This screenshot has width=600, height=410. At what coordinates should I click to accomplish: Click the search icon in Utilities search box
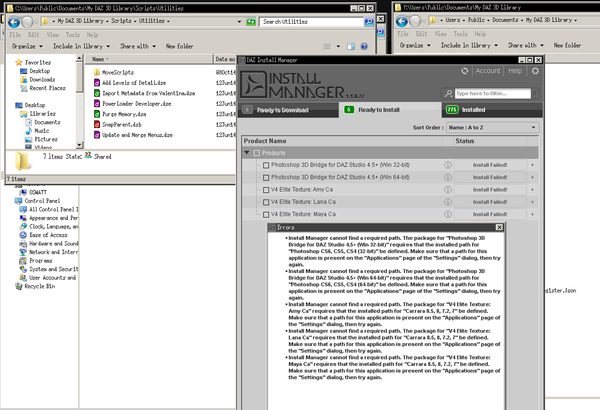coord(369,22)
